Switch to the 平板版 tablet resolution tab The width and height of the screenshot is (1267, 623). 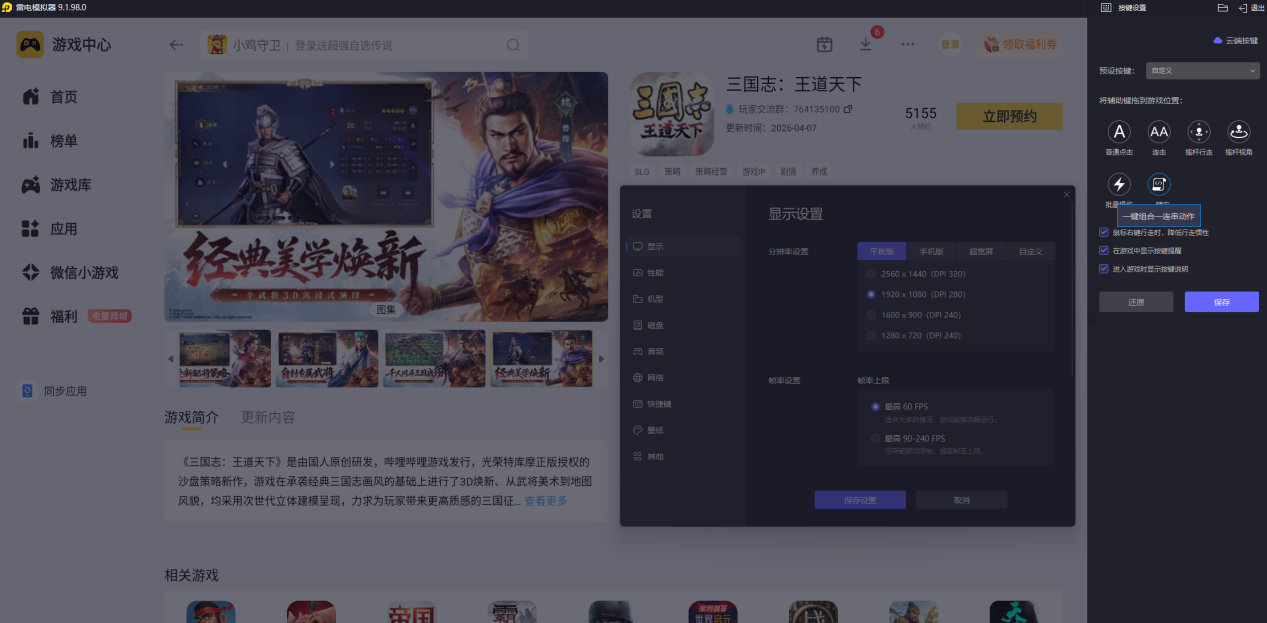(x=882, y=251)
